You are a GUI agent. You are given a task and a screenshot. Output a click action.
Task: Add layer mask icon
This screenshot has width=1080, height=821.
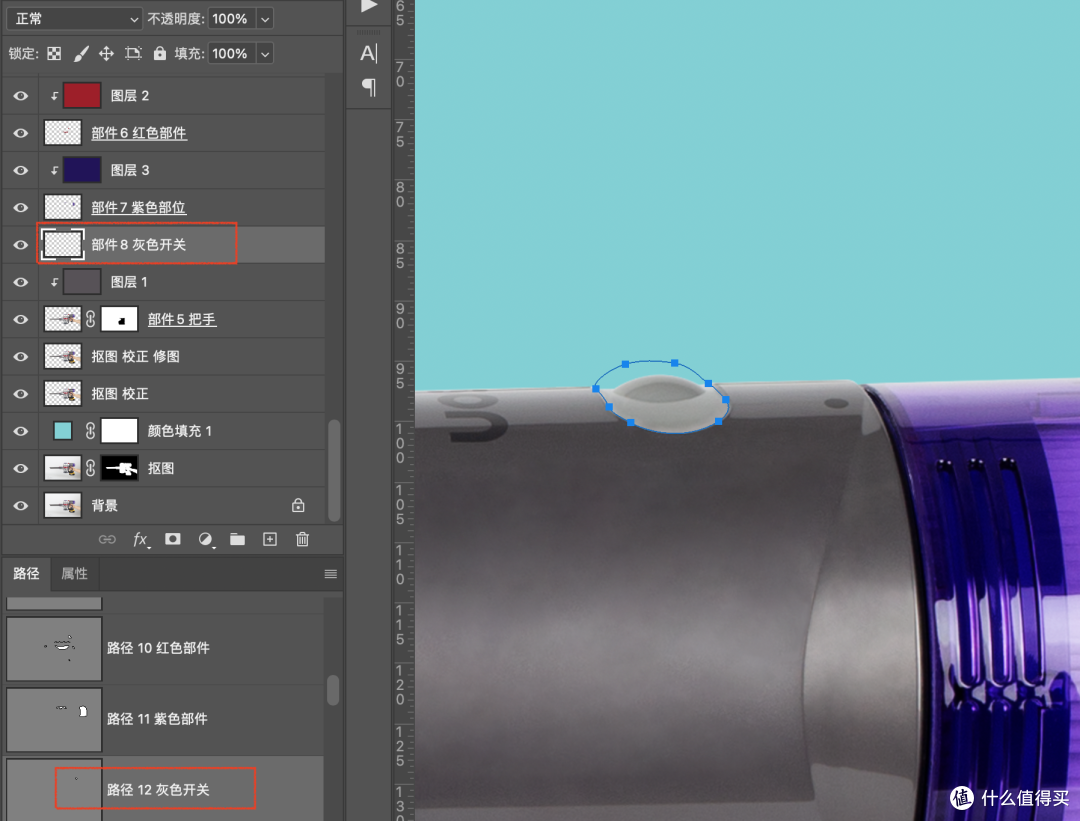(173, 539)
